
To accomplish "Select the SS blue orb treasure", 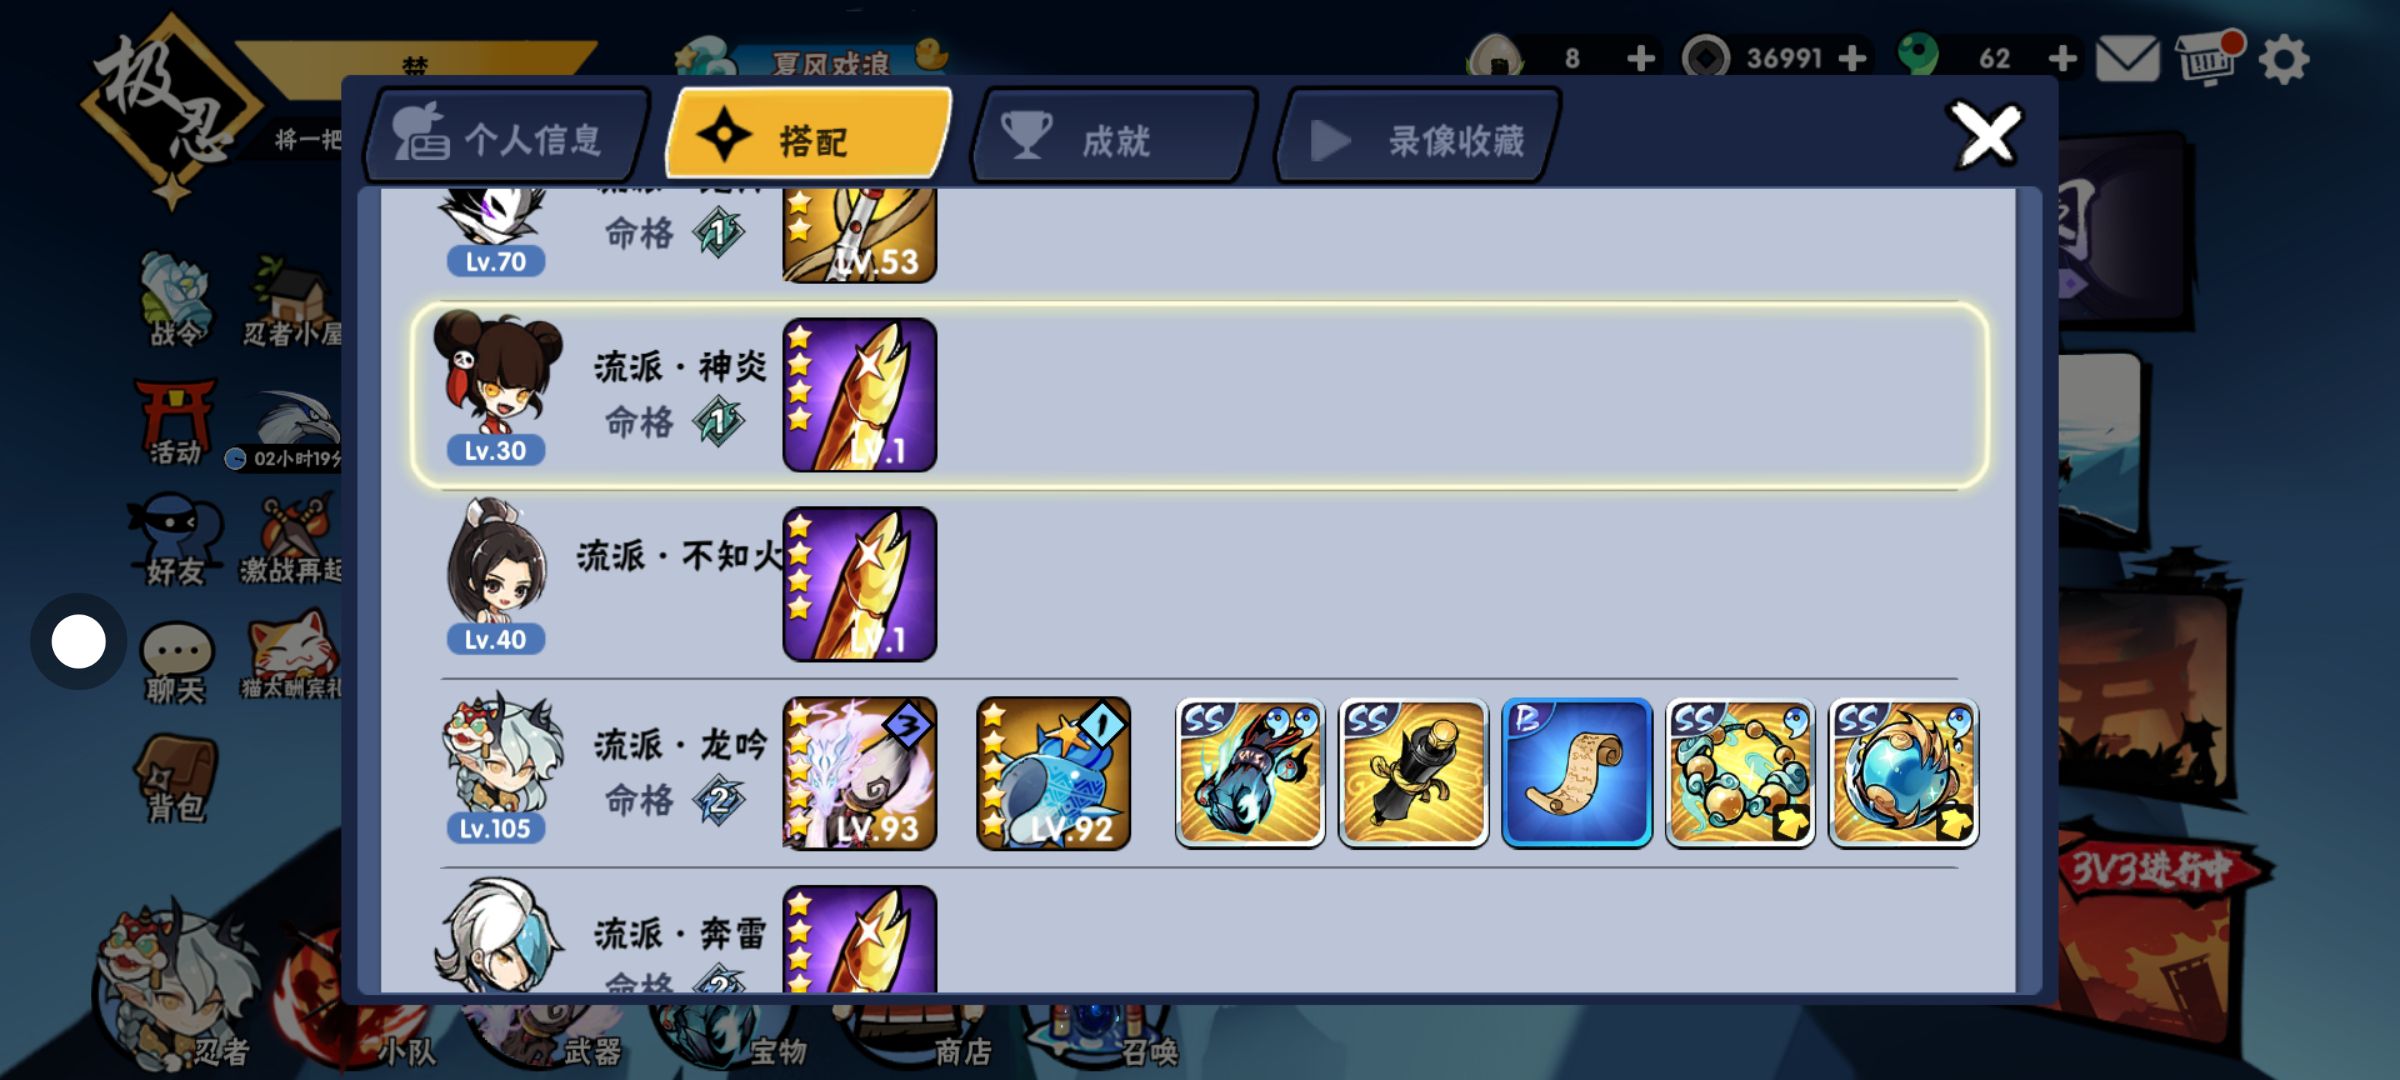I will 1903,773.
